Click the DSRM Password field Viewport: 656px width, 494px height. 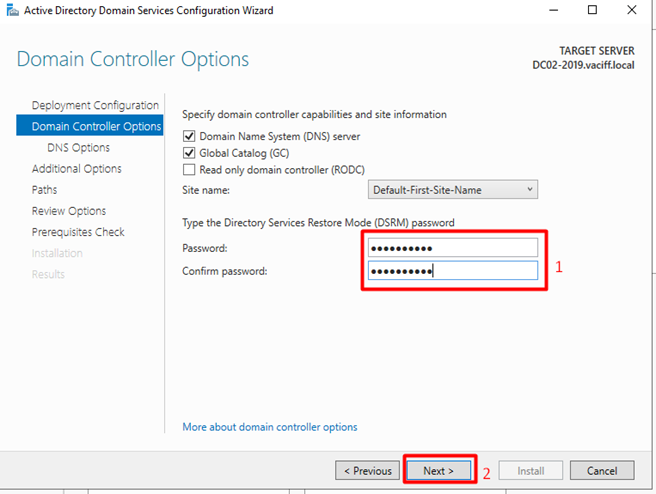(x=453, y=248)
